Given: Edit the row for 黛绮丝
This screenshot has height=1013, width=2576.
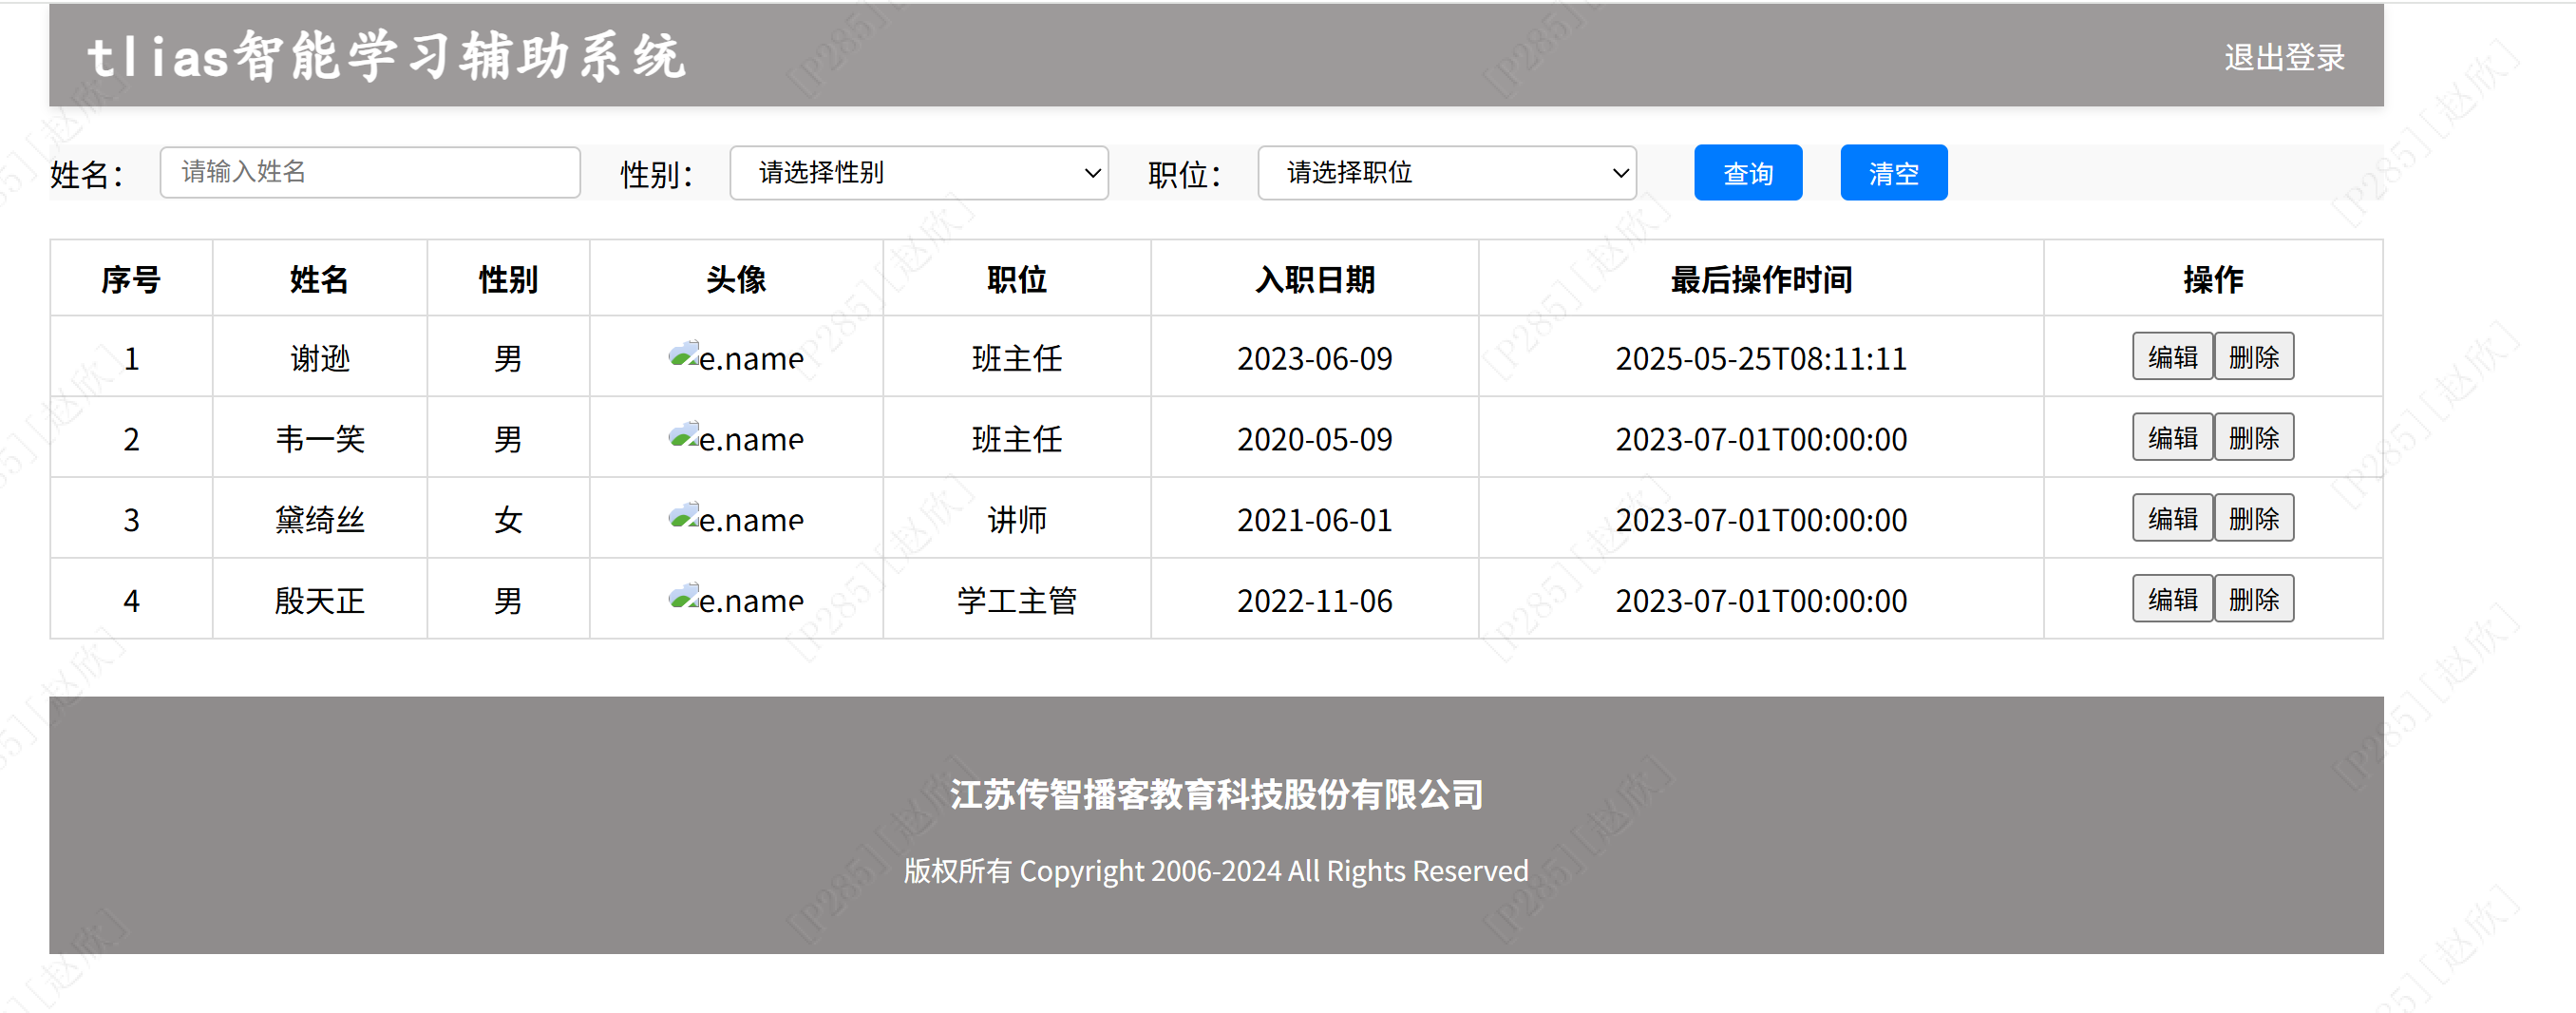Looking at the screenshot, I should [x=2172, y=518].
